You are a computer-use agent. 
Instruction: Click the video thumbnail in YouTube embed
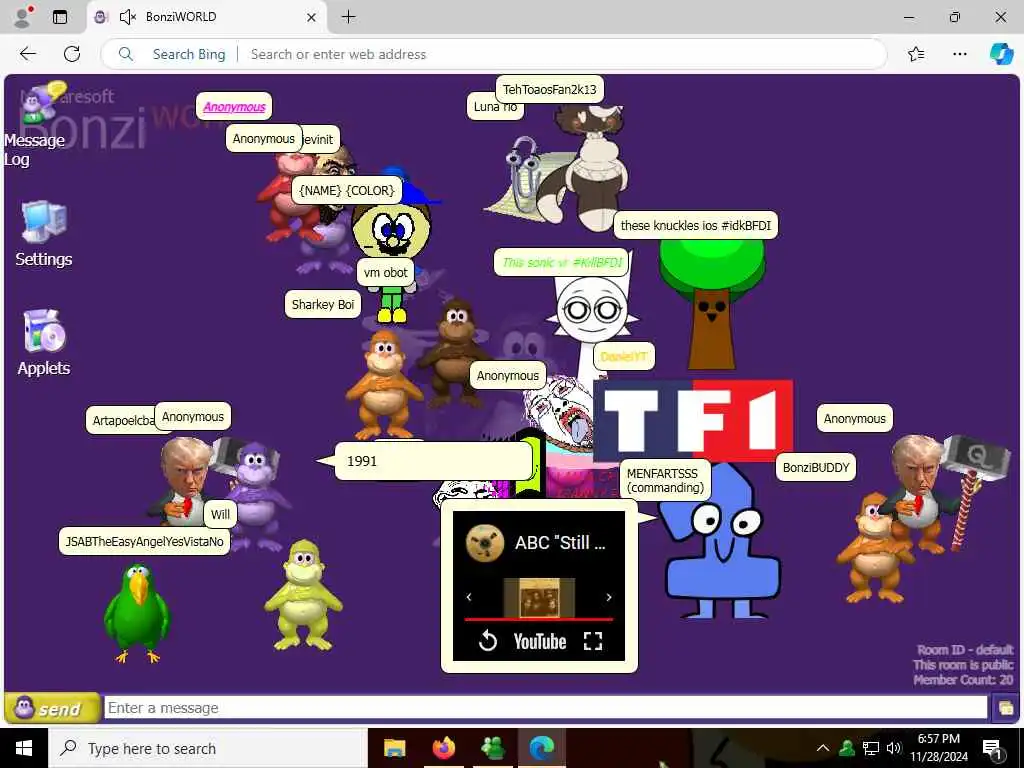click(x=539, y=597)
